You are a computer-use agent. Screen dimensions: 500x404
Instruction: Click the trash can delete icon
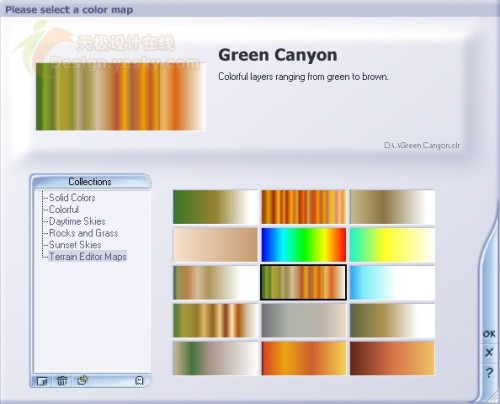pyautogui.click(x=62, y=381)
